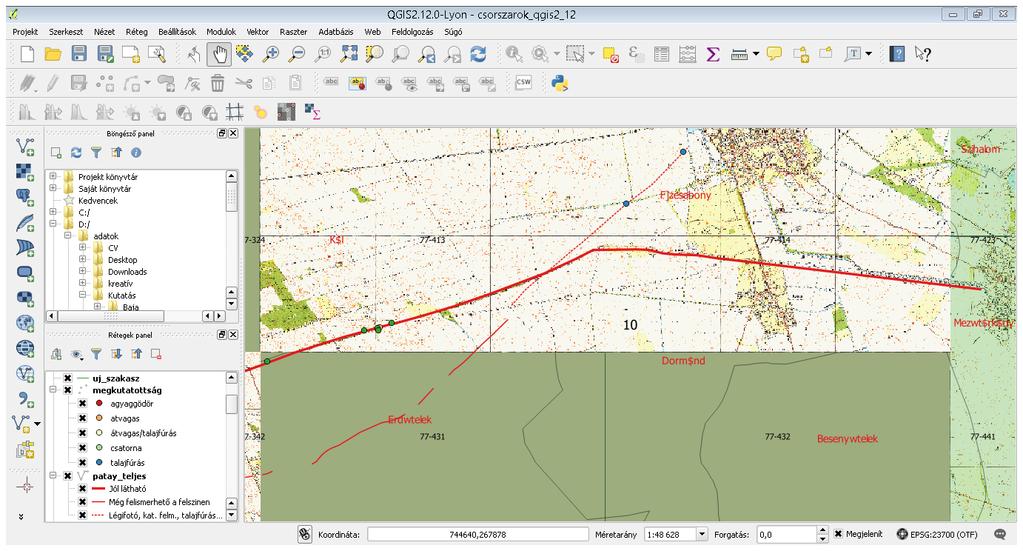
Task: Show statistical summary with the Sigma icon
Action: (713, 54)
